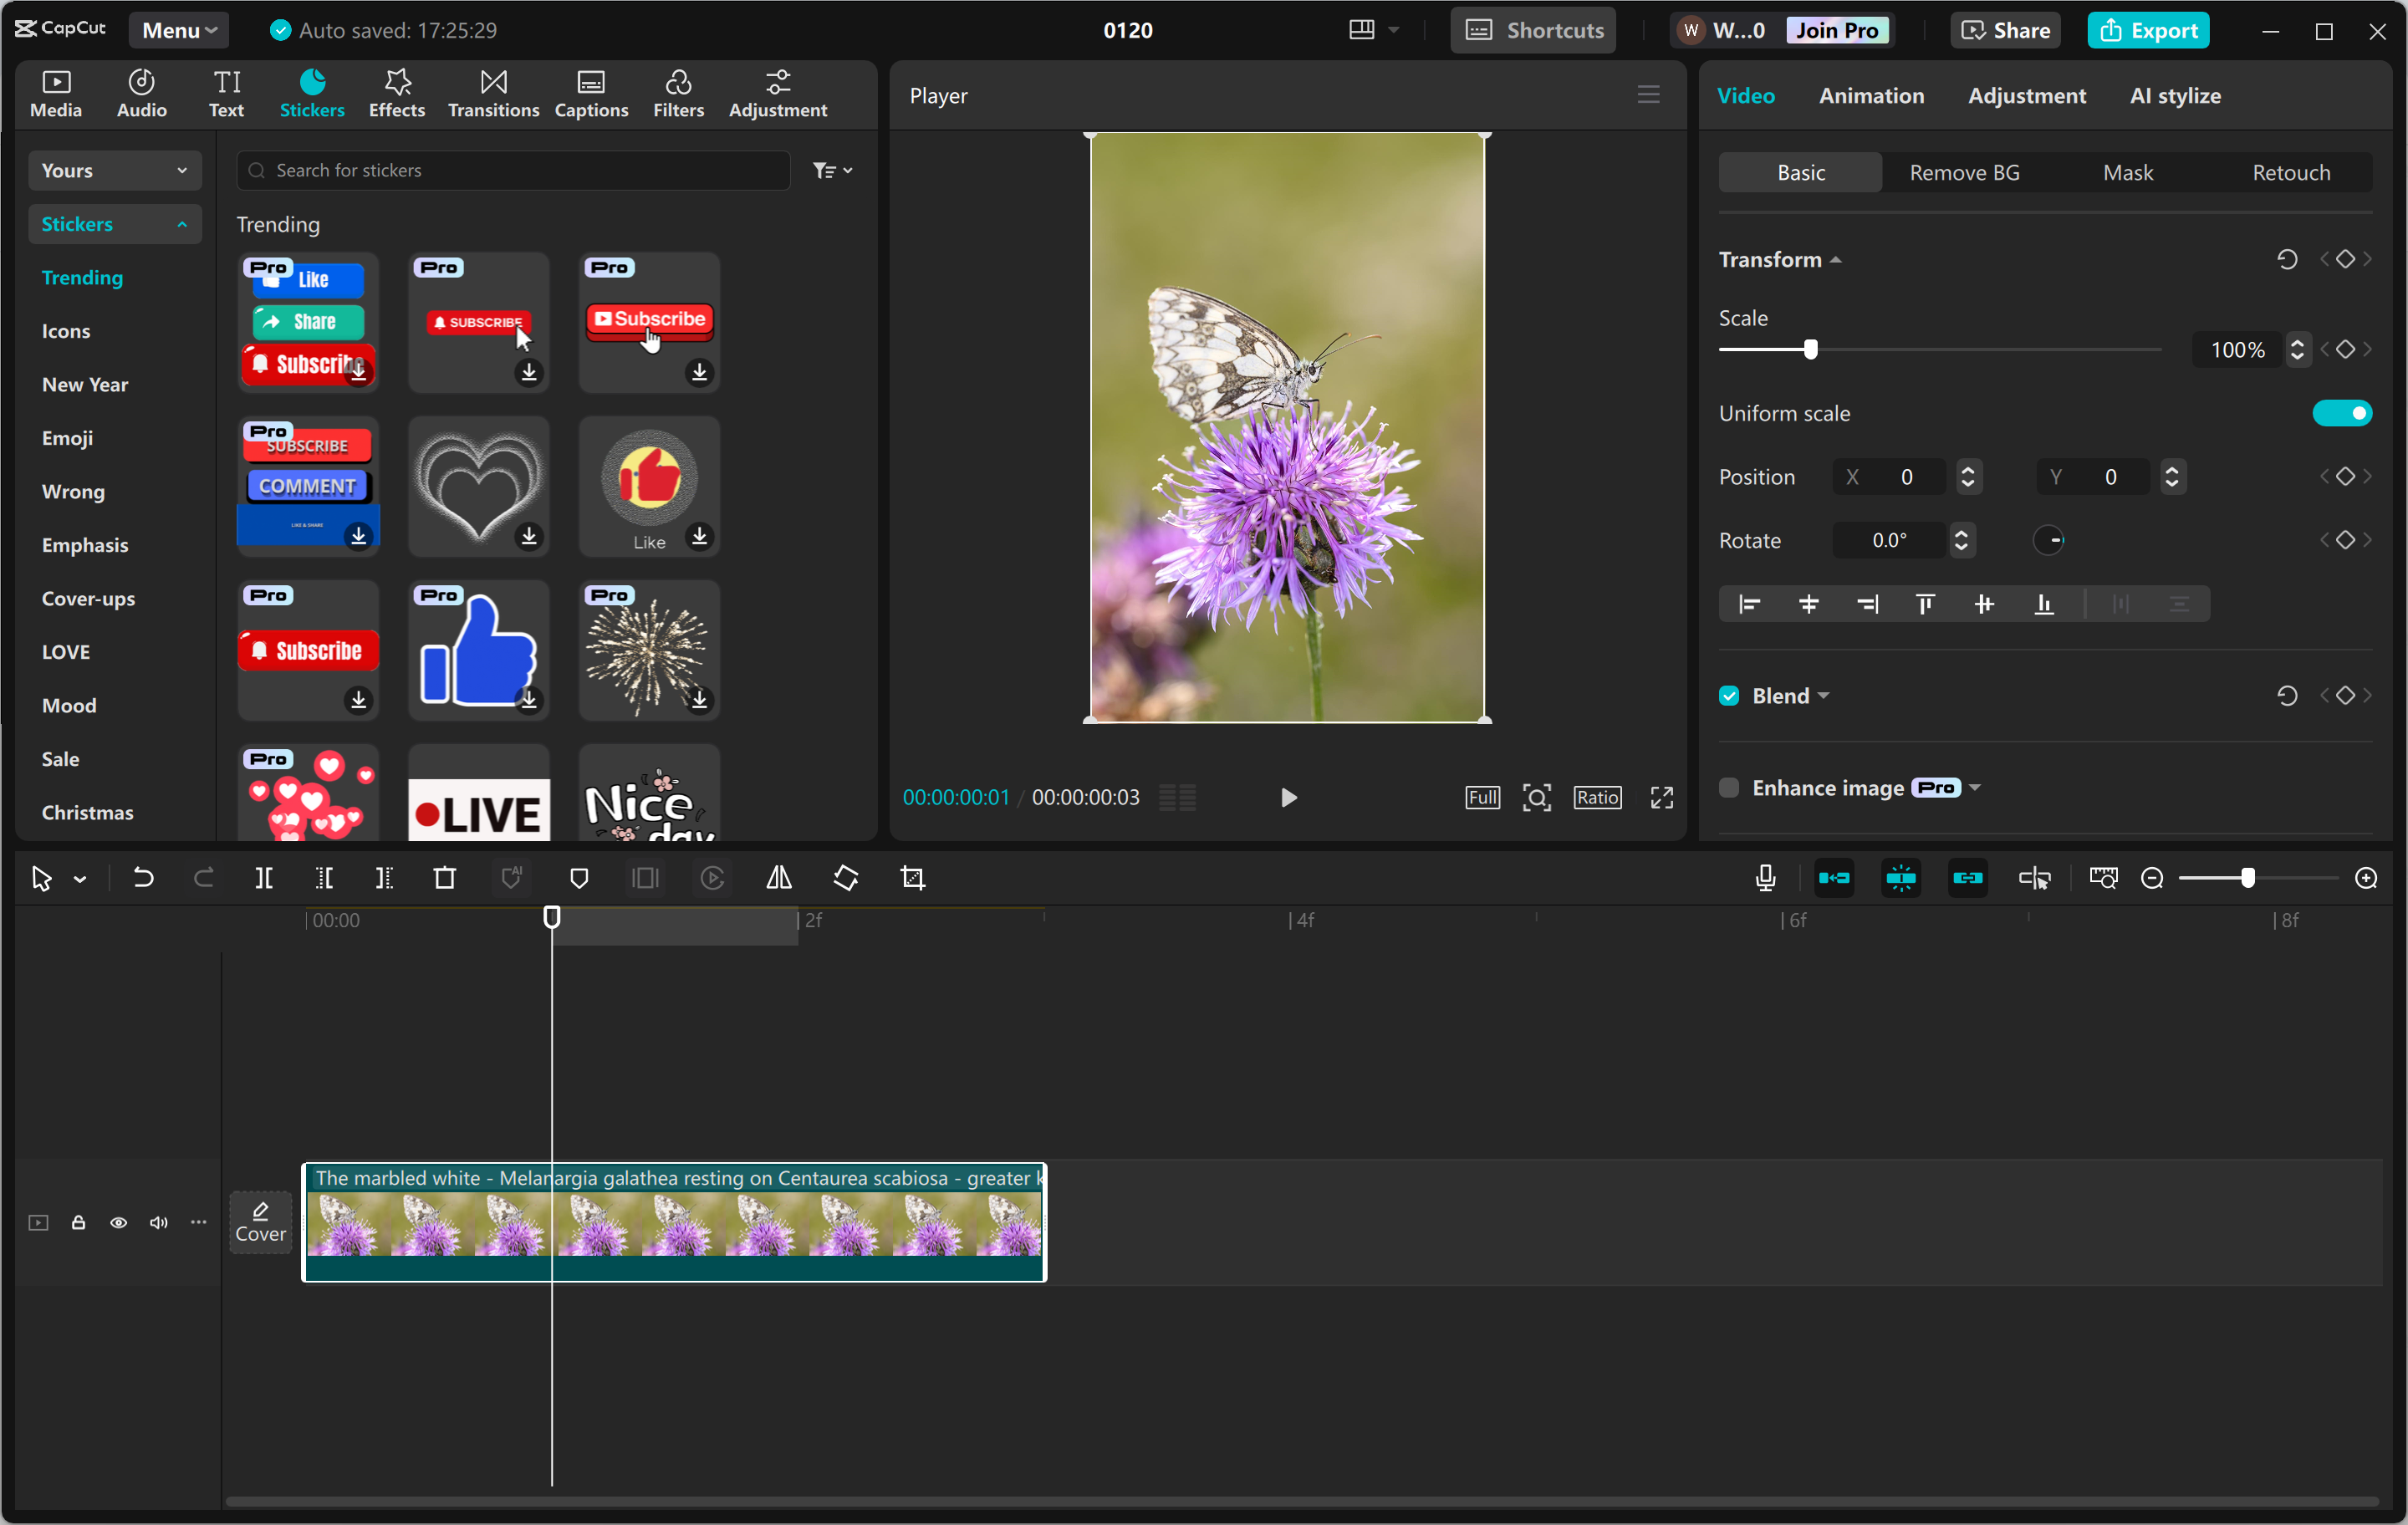Rotate the clip using toolbar rotate icon
The width and height of the screenshot is (2408, 1525).
[x=845, y=878]
